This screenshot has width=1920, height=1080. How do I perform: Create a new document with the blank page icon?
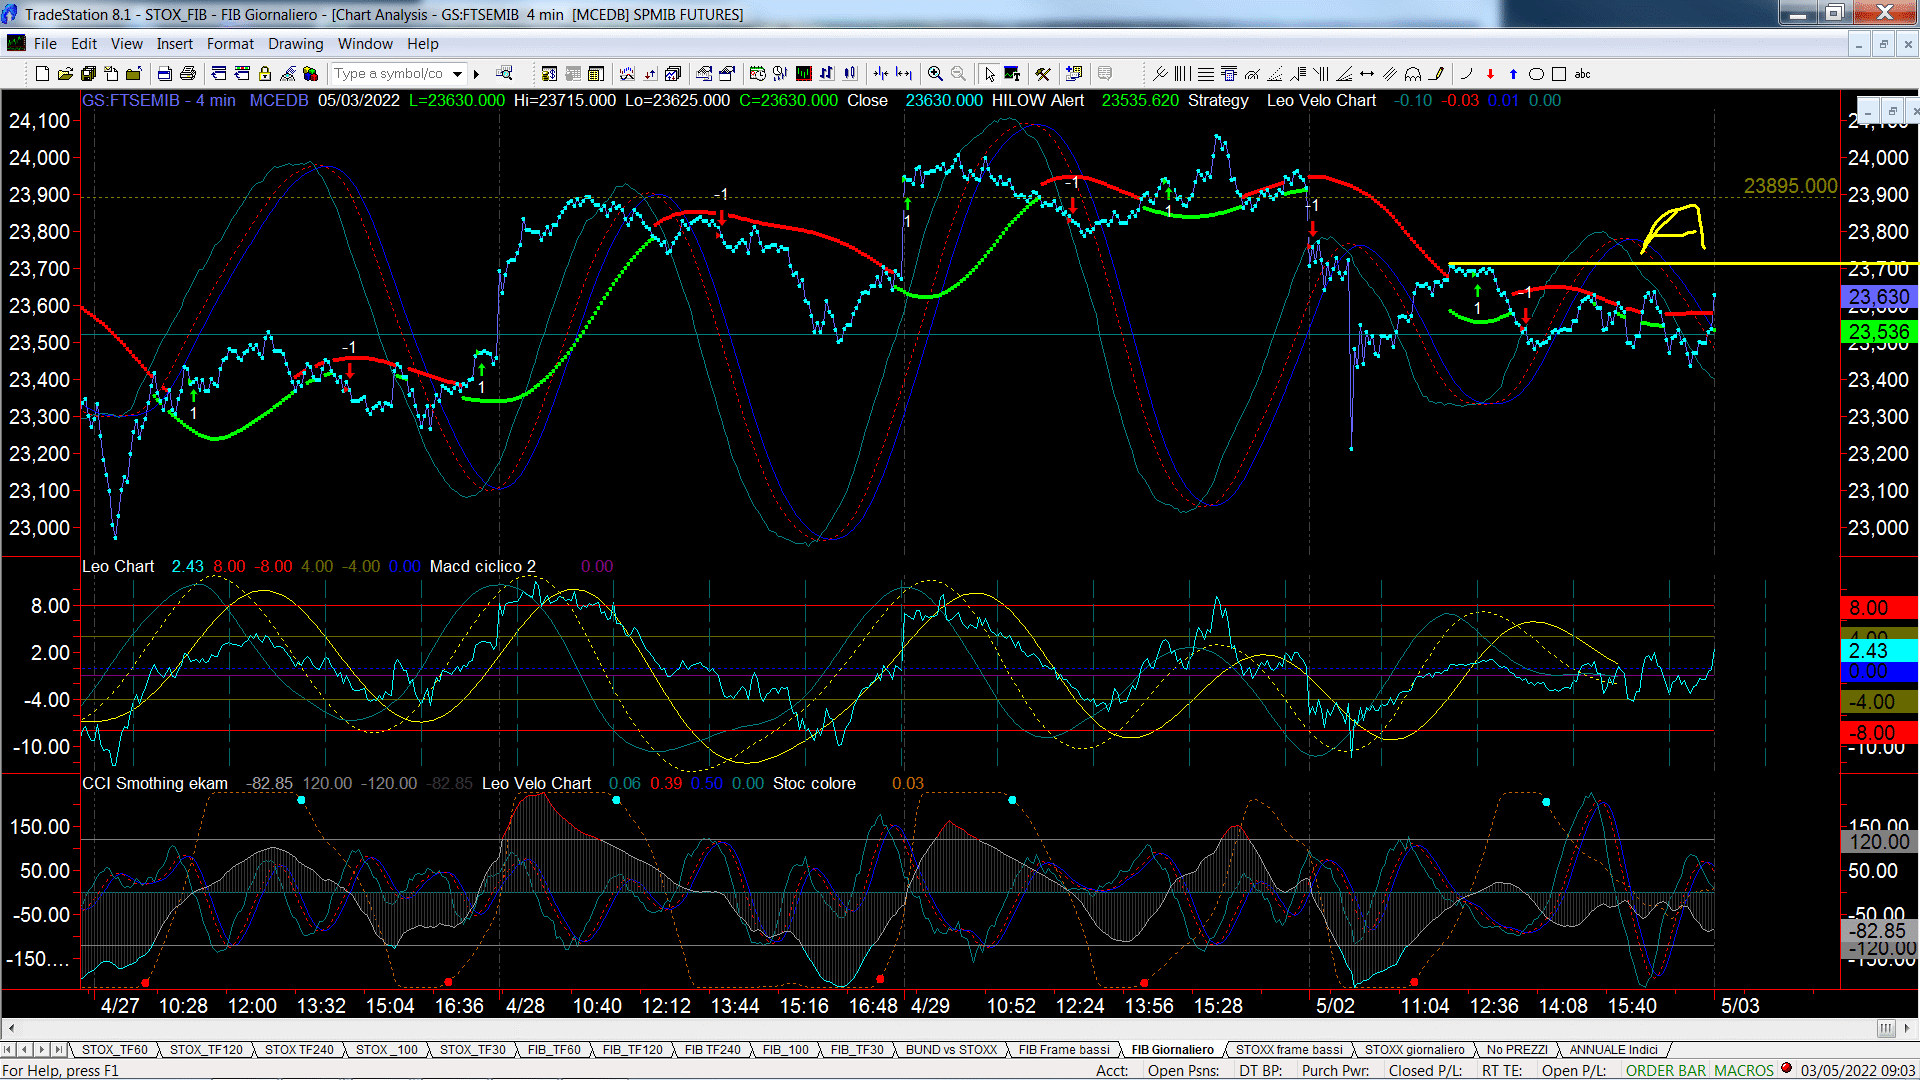tap(42, 74)
